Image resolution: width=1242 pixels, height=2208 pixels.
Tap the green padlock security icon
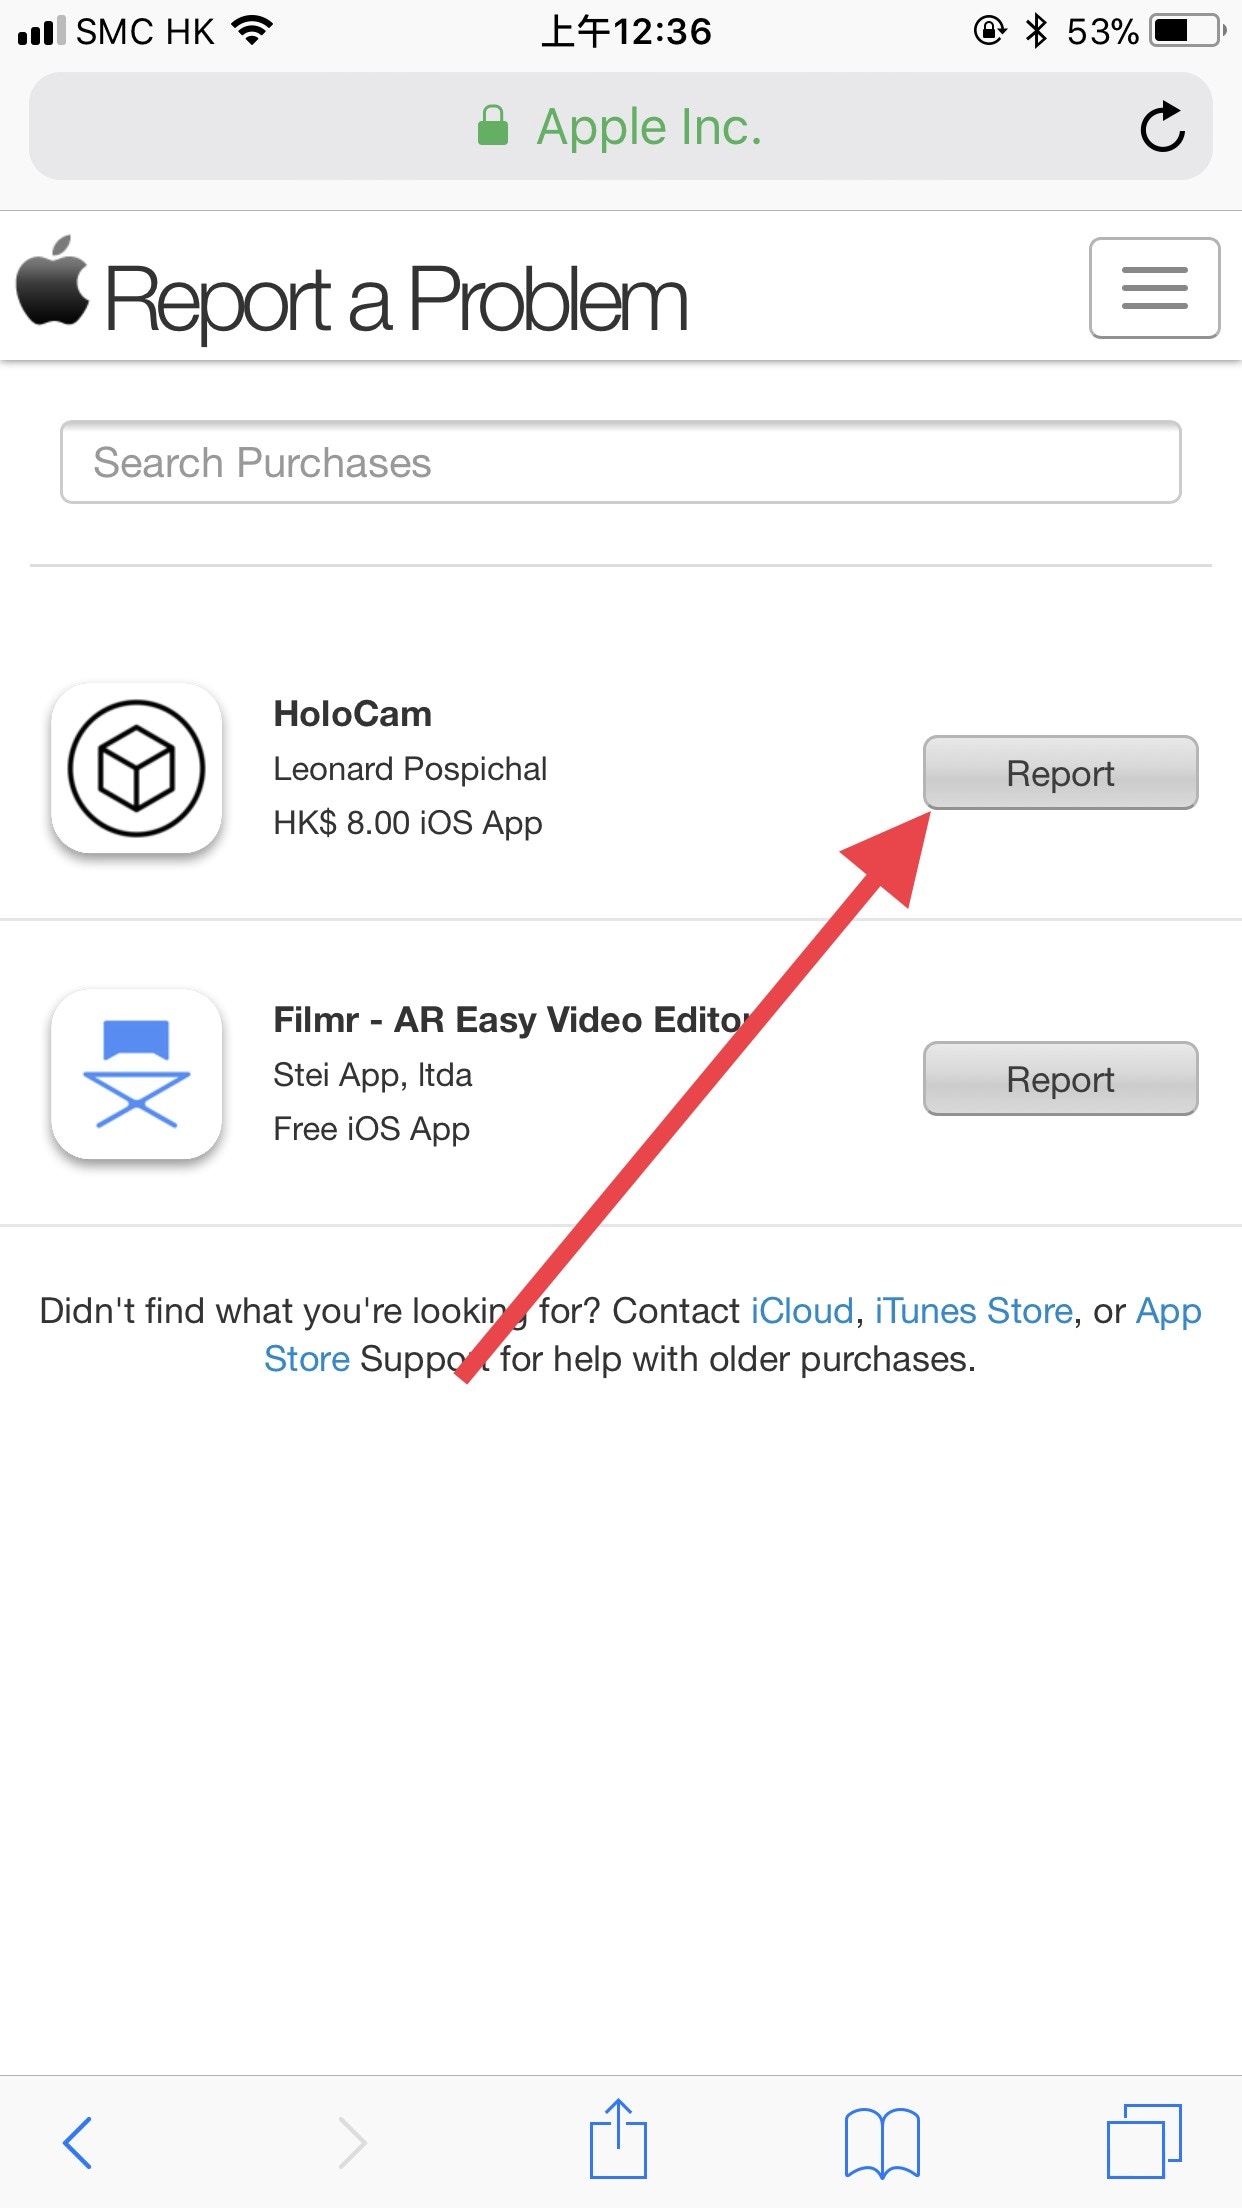pos(493,126)
